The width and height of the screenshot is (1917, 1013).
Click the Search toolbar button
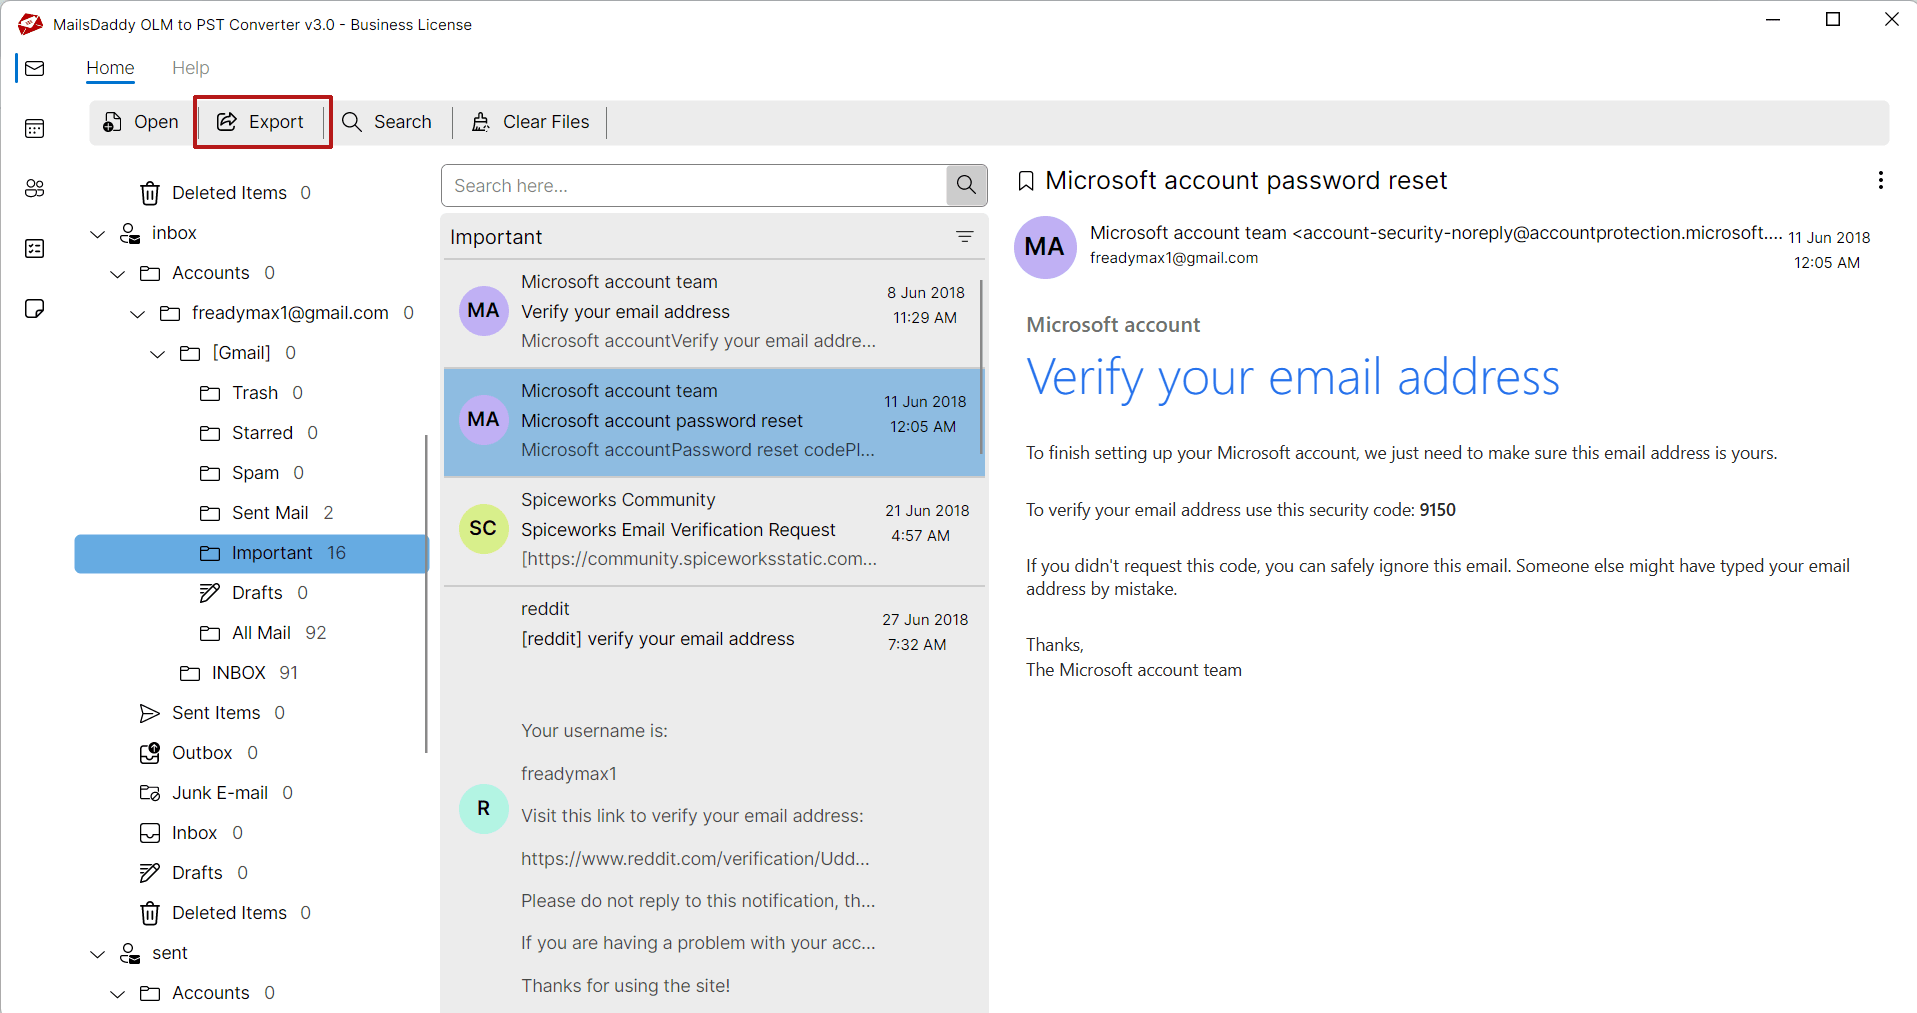pyautogui.click(x=387, y=122)
